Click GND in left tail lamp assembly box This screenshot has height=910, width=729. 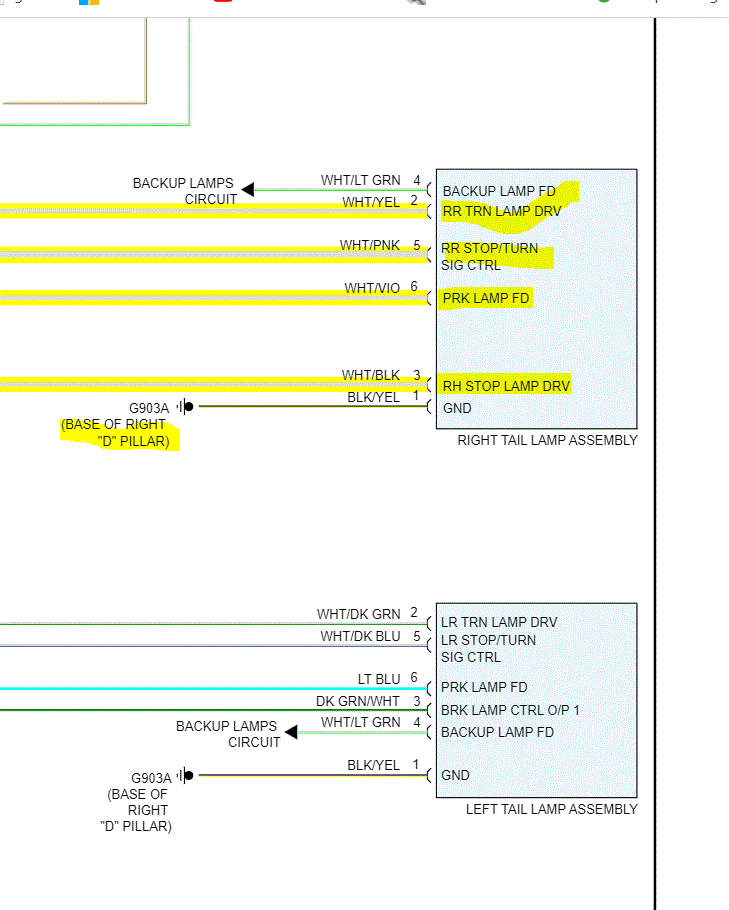click(455, 775)
